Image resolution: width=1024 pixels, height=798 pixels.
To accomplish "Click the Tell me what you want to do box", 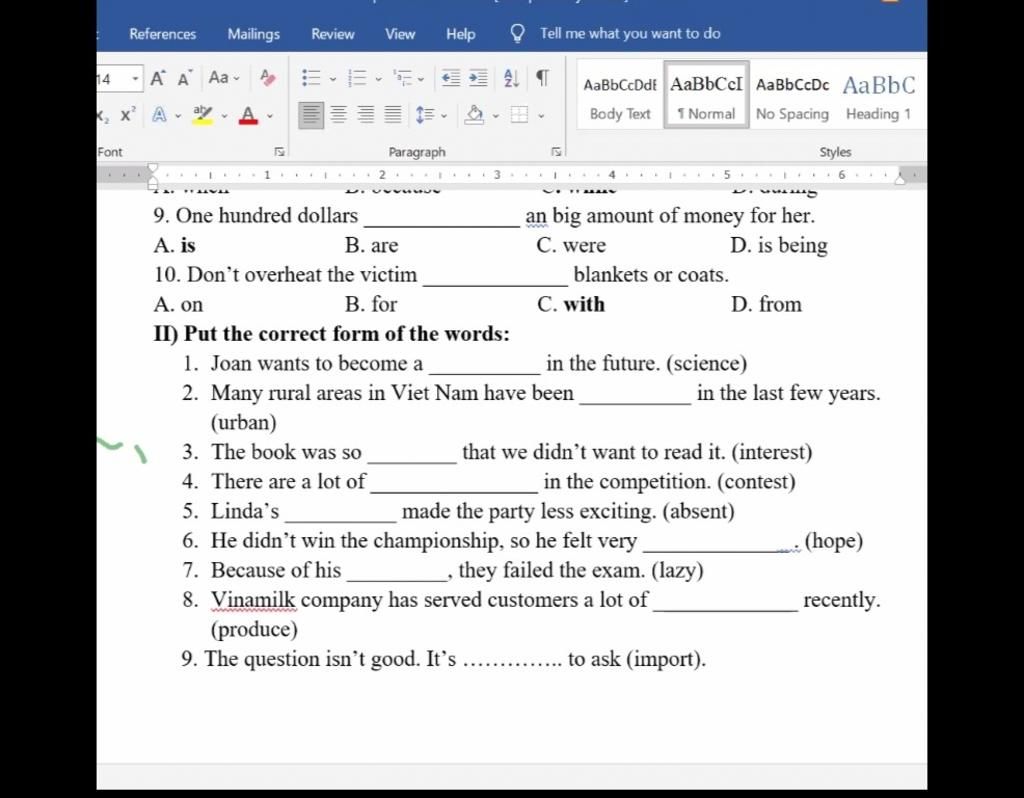I will 630,33.
